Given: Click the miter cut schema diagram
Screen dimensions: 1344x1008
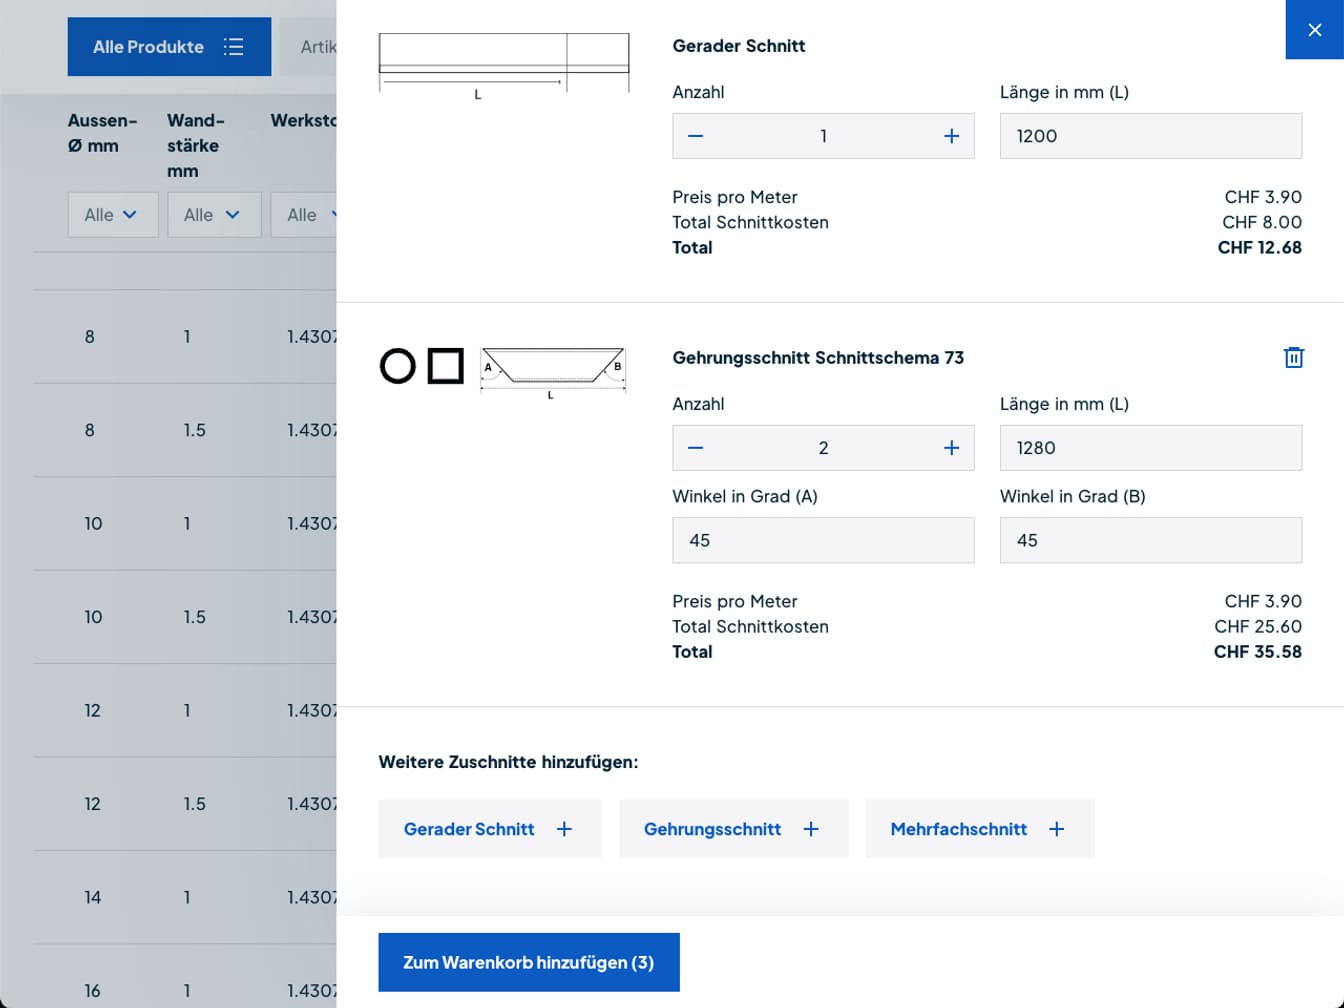Looking at the screenshot, I should [x=552, y=370].
